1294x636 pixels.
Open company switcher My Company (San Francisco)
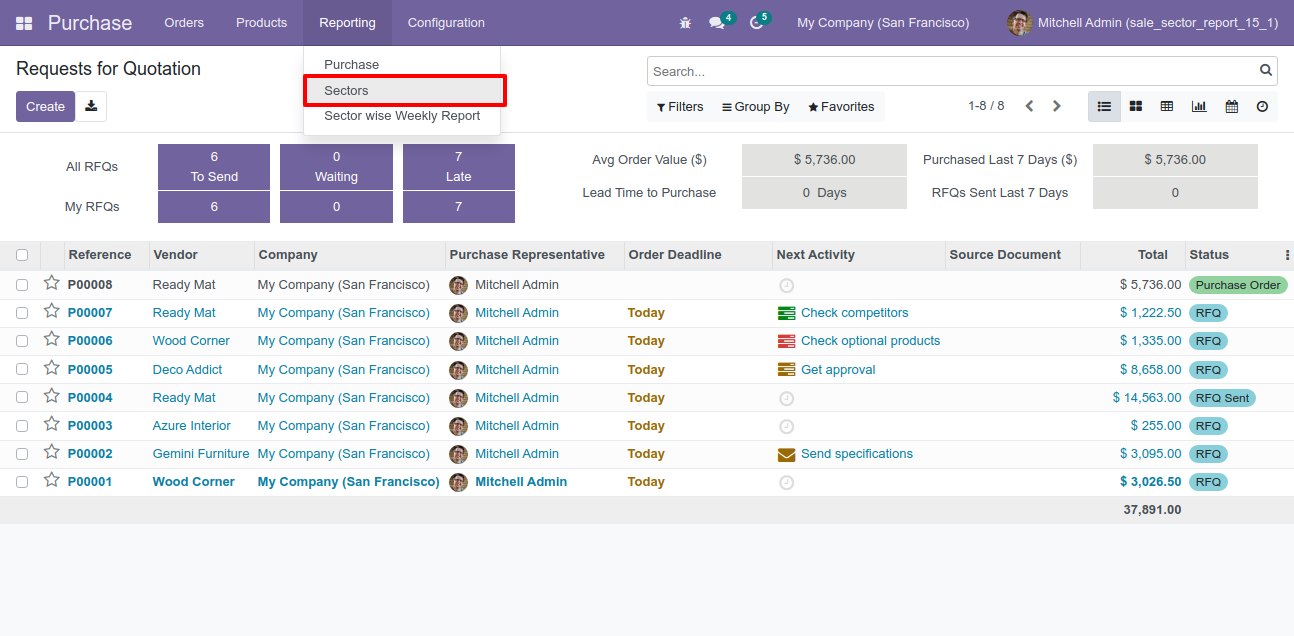[x=883, y=23]
